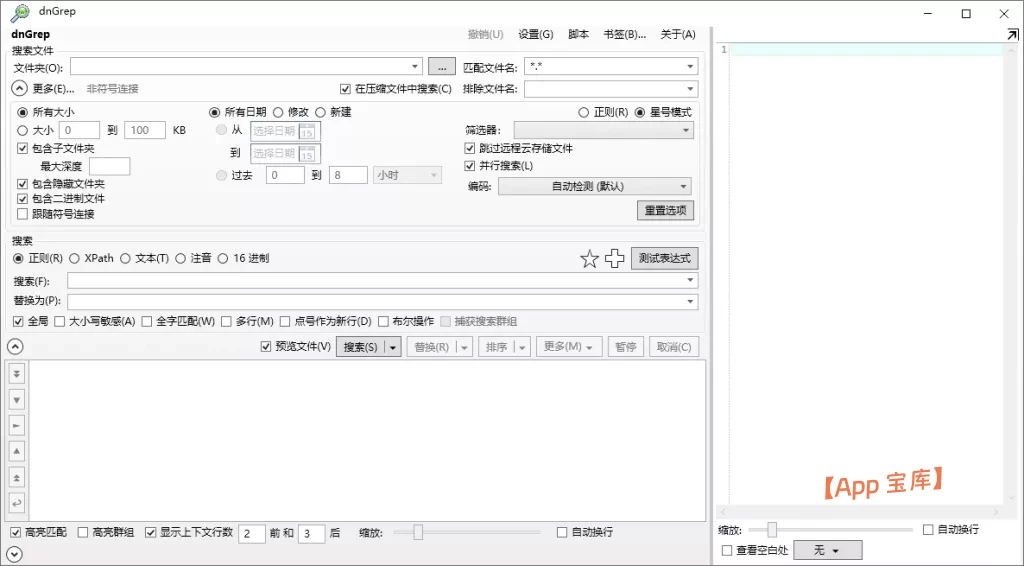Open the 撤销(U) menu

coord(485,35)
